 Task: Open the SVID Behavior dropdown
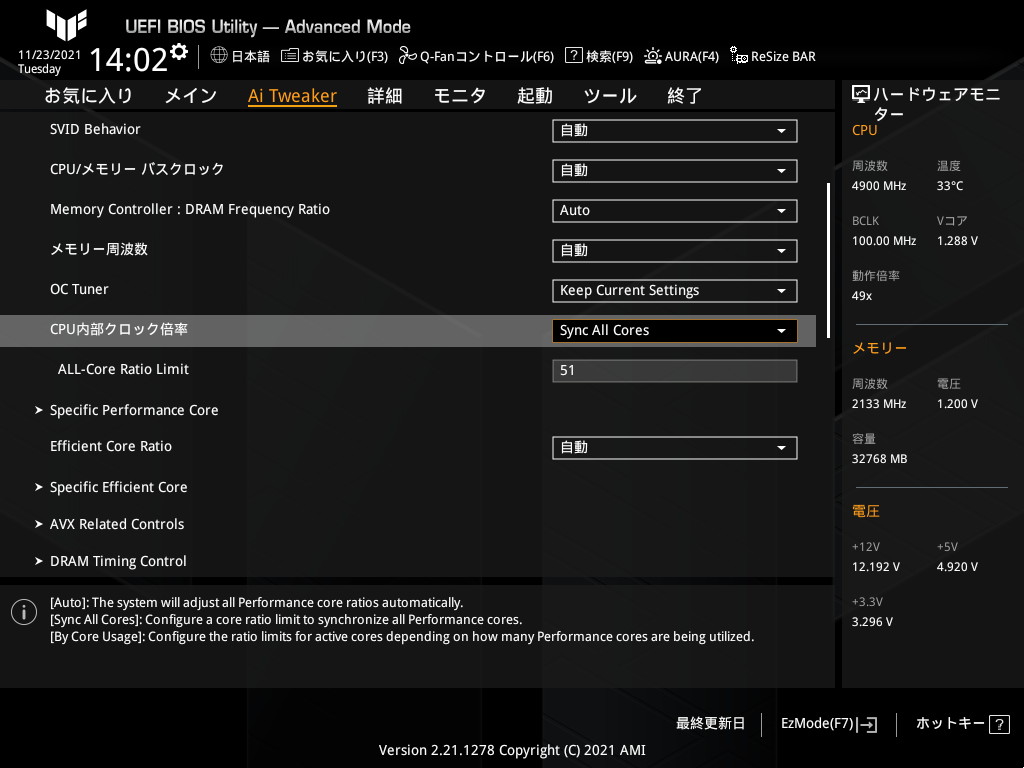tap(675, 131)
